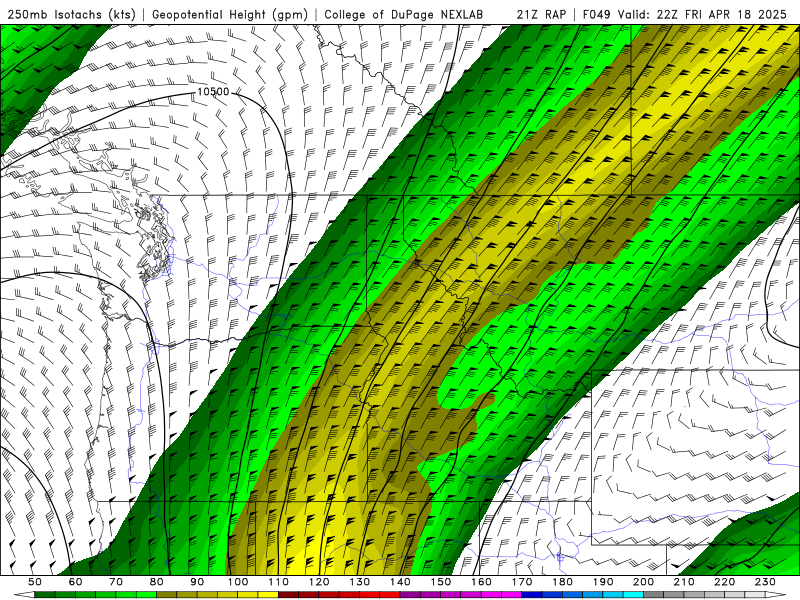Click the '50' value on the color scale
The image size is (800, 600).
pos(35,582)
